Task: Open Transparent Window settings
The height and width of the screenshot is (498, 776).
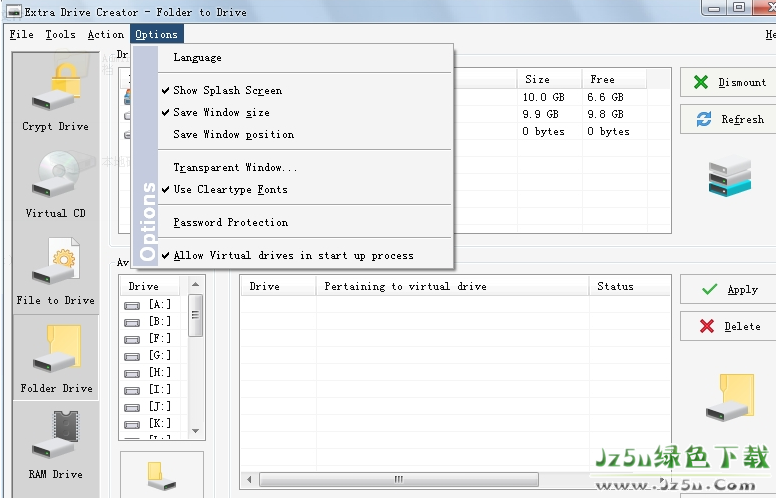Action: point(305,168)
